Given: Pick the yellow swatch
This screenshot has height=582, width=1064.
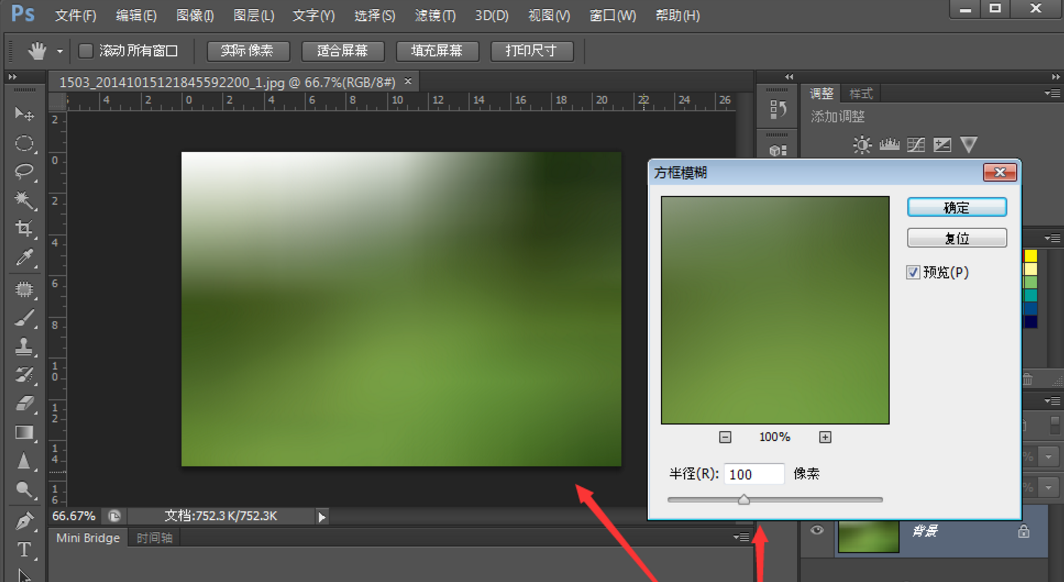Looking at the screenshot, I should (x=1030, y=256).
